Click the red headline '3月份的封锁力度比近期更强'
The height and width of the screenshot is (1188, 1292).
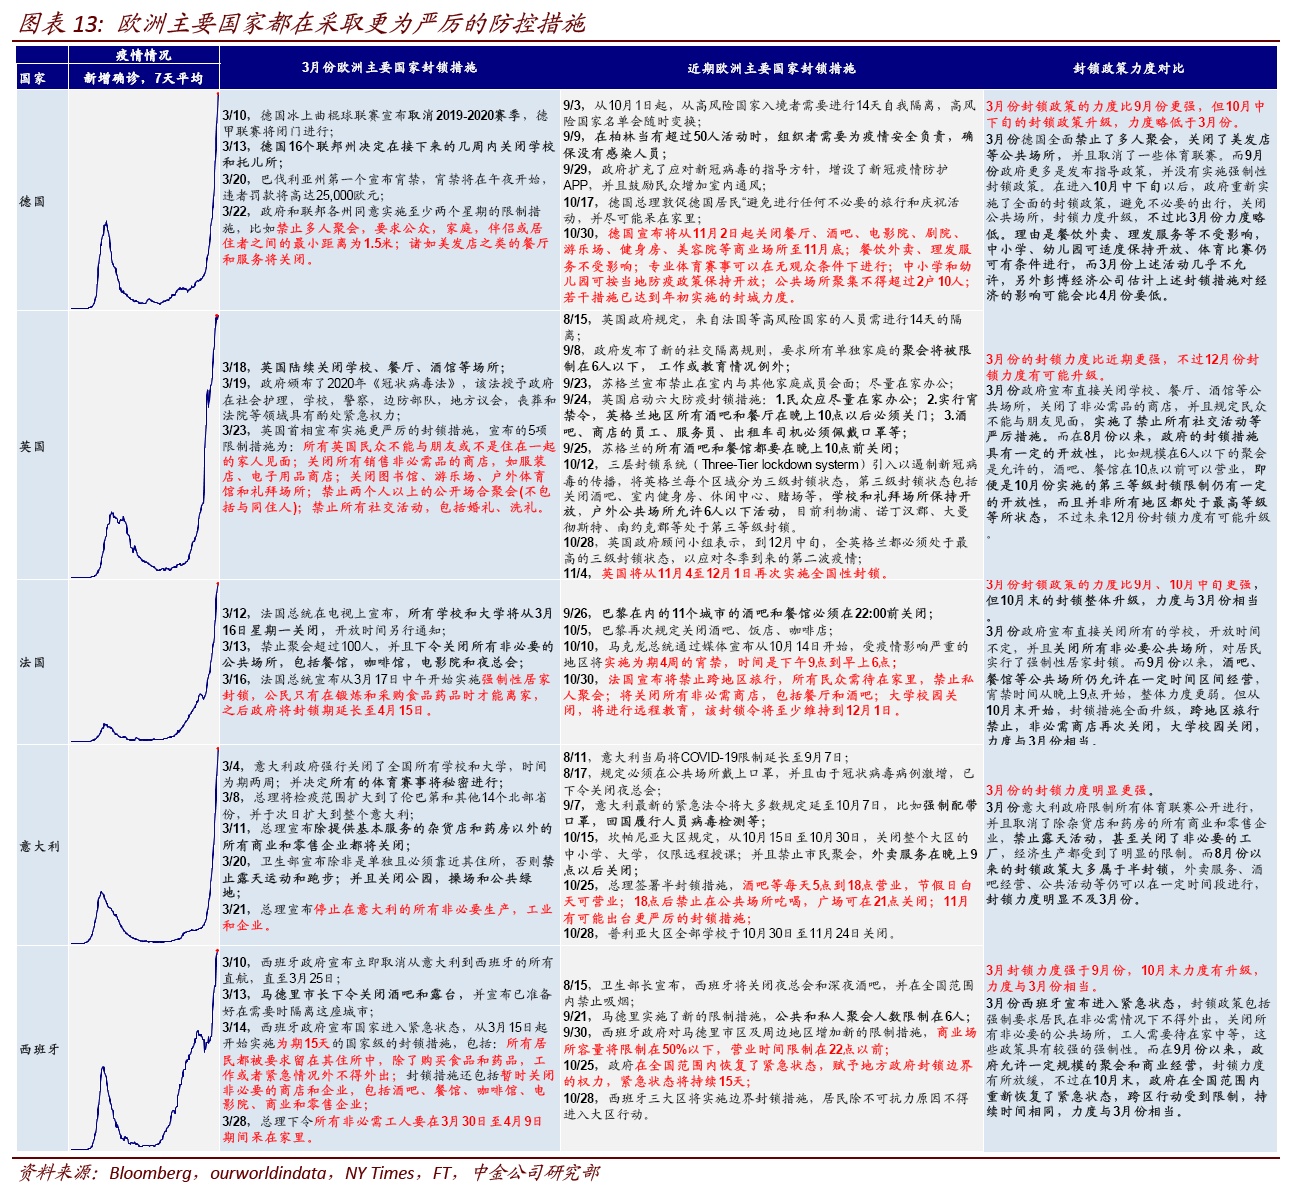tap(1123, 367)
